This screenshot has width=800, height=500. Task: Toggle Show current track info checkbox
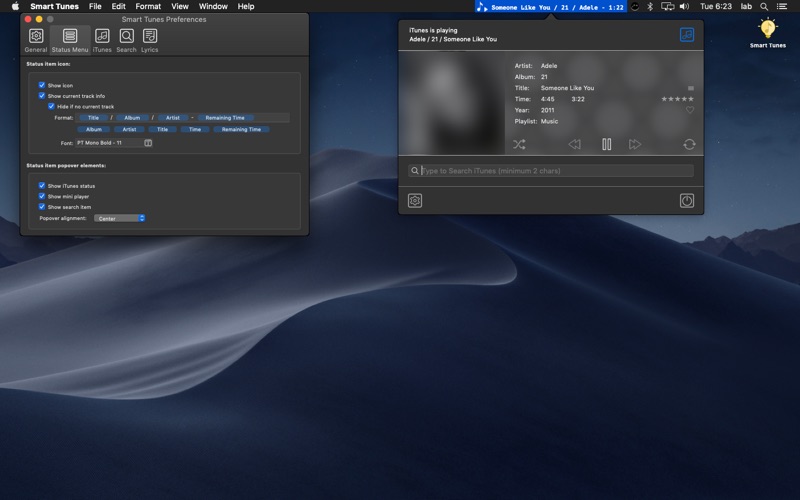point(42,95)
